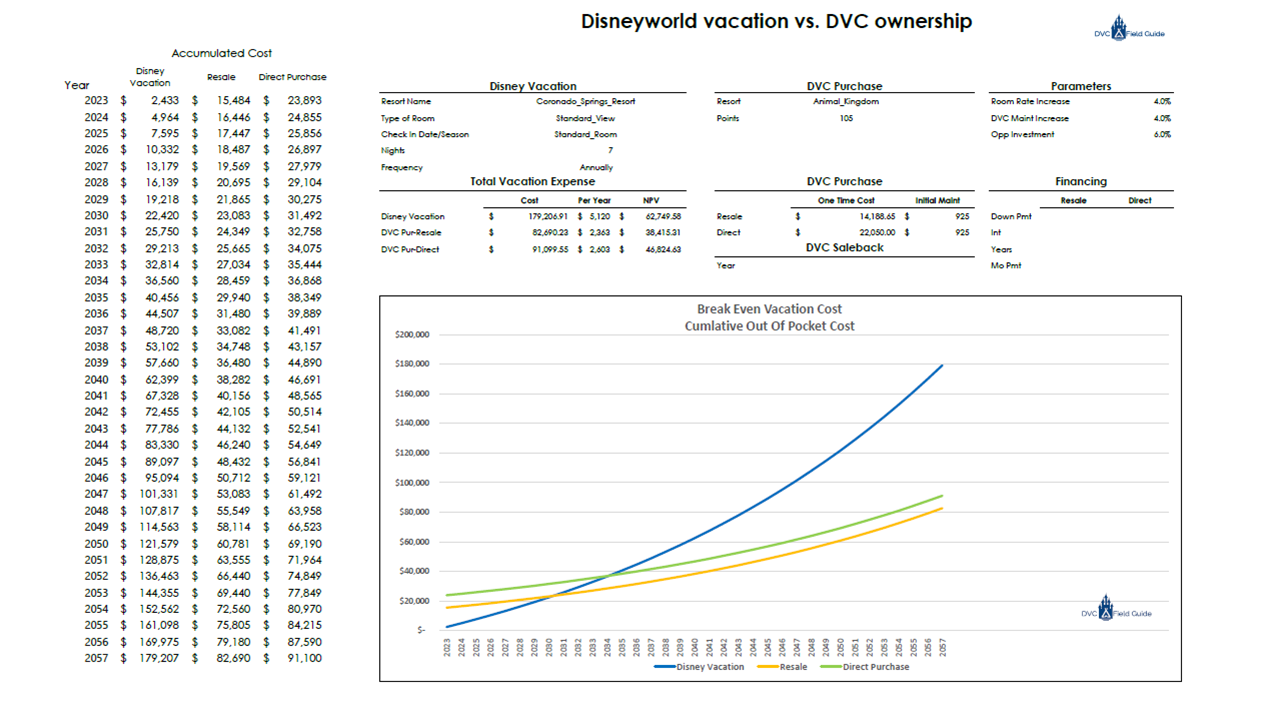Click the DVC Maint Increase 4.0% value
1280x720 pixels.
pos(1162,118)
